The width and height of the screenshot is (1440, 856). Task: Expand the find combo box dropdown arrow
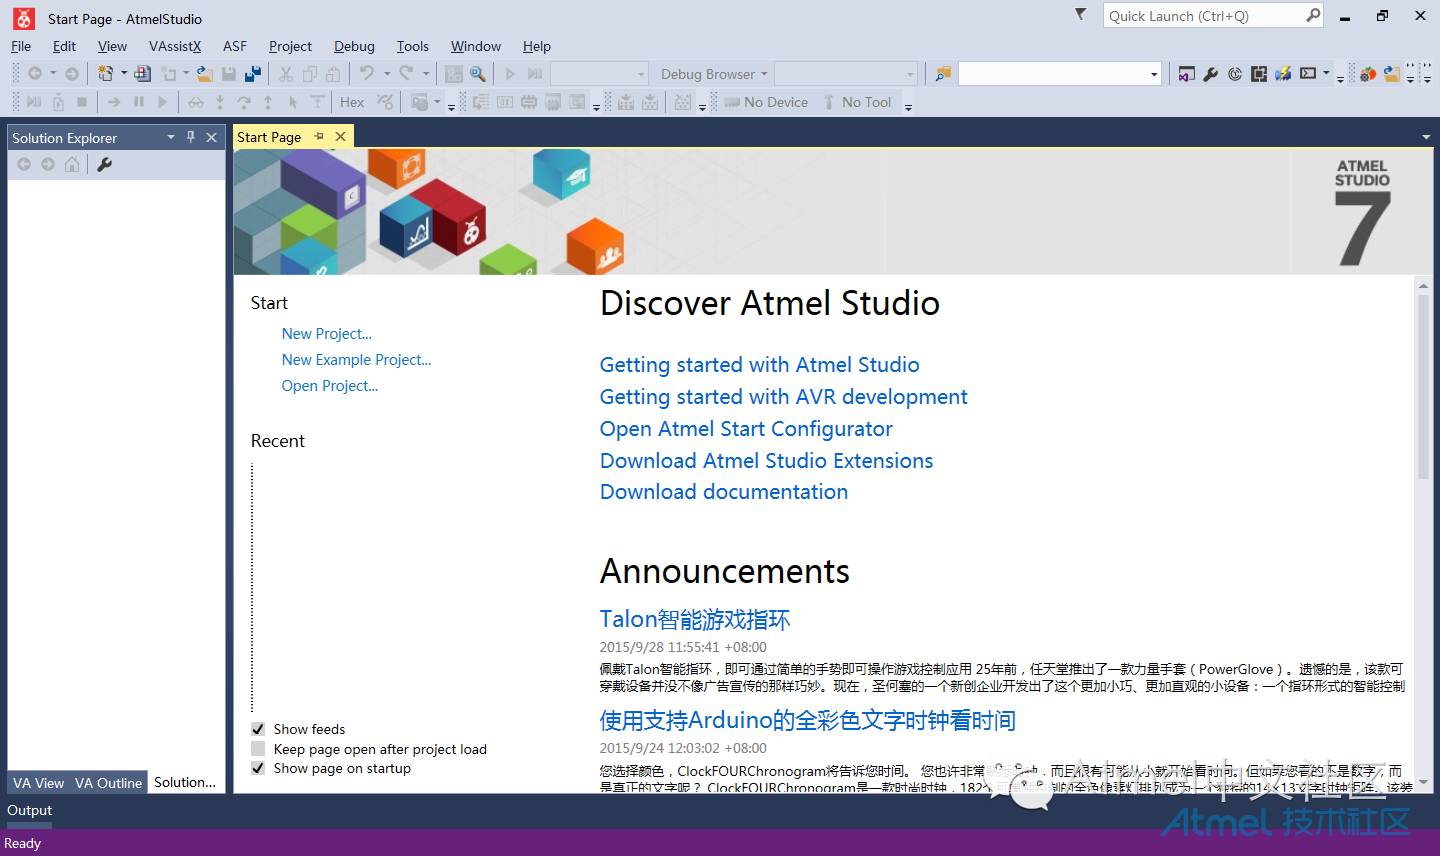click(x=1153, y=74)
